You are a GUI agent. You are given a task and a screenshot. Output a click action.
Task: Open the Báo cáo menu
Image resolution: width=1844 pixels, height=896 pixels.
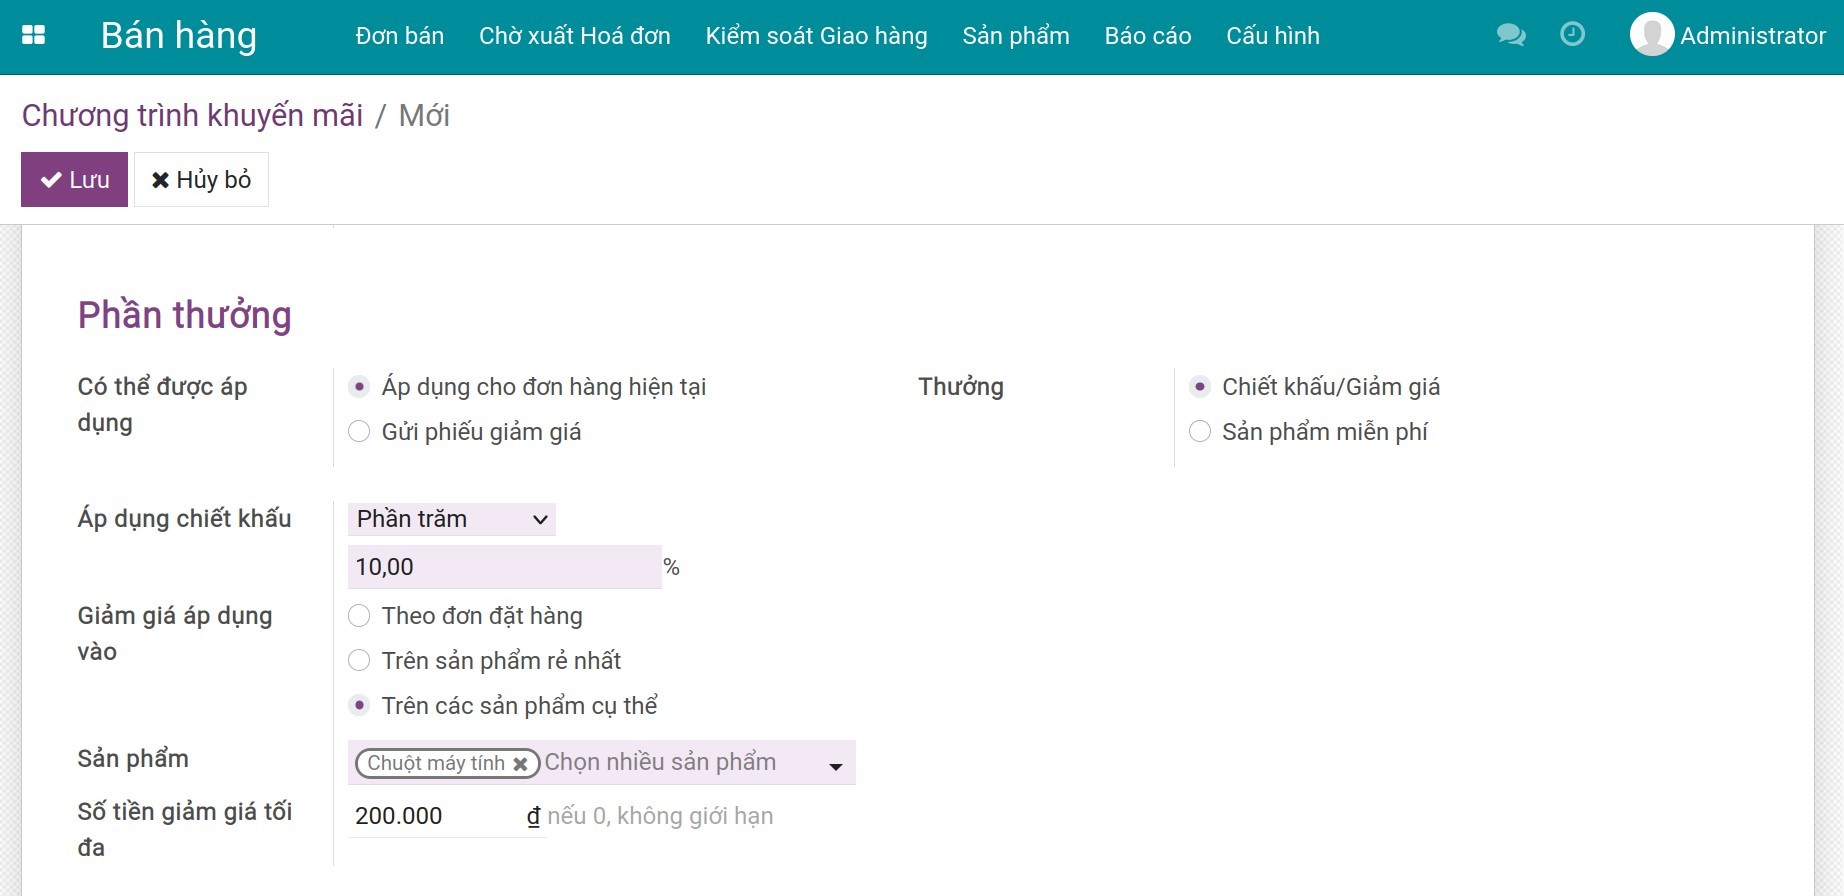[x=1148, y=36]
